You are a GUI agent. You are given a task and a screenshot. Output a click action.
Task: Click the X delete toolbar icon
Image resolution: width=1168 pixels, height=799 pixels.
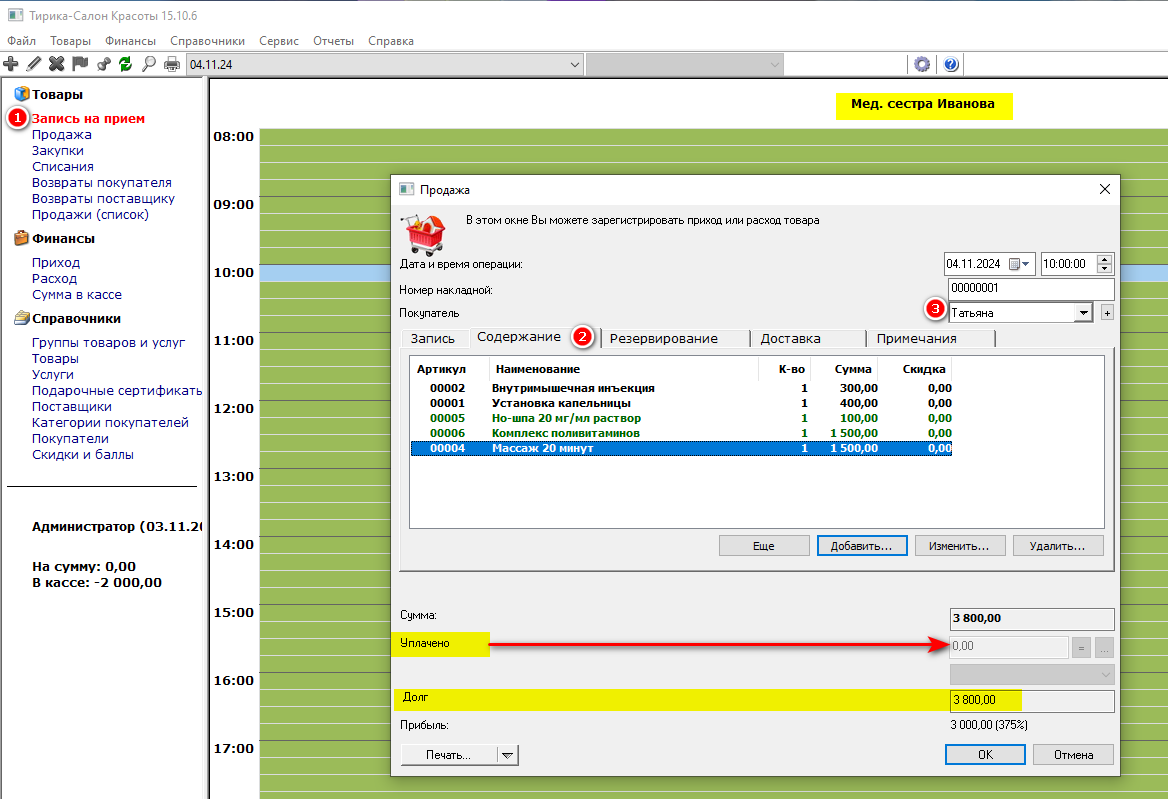[57, 64]
